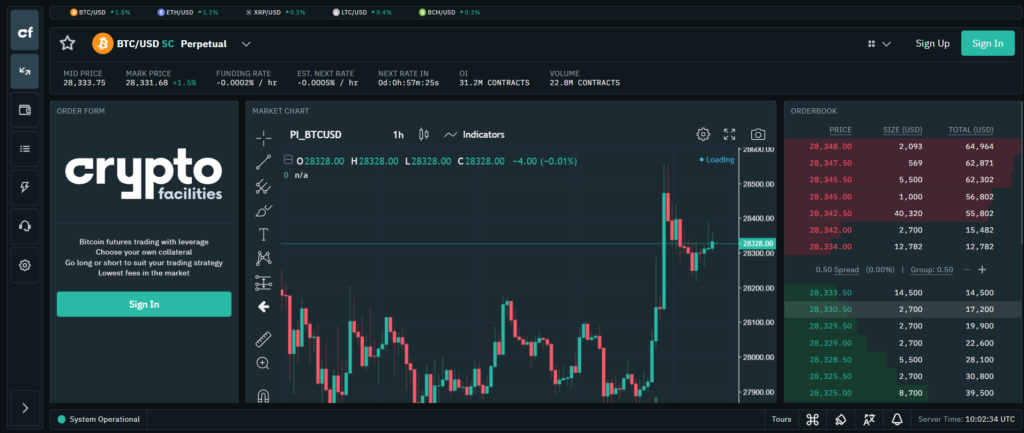
Task: Open the trade arrows sidebar icon
Action: point(25,71)
